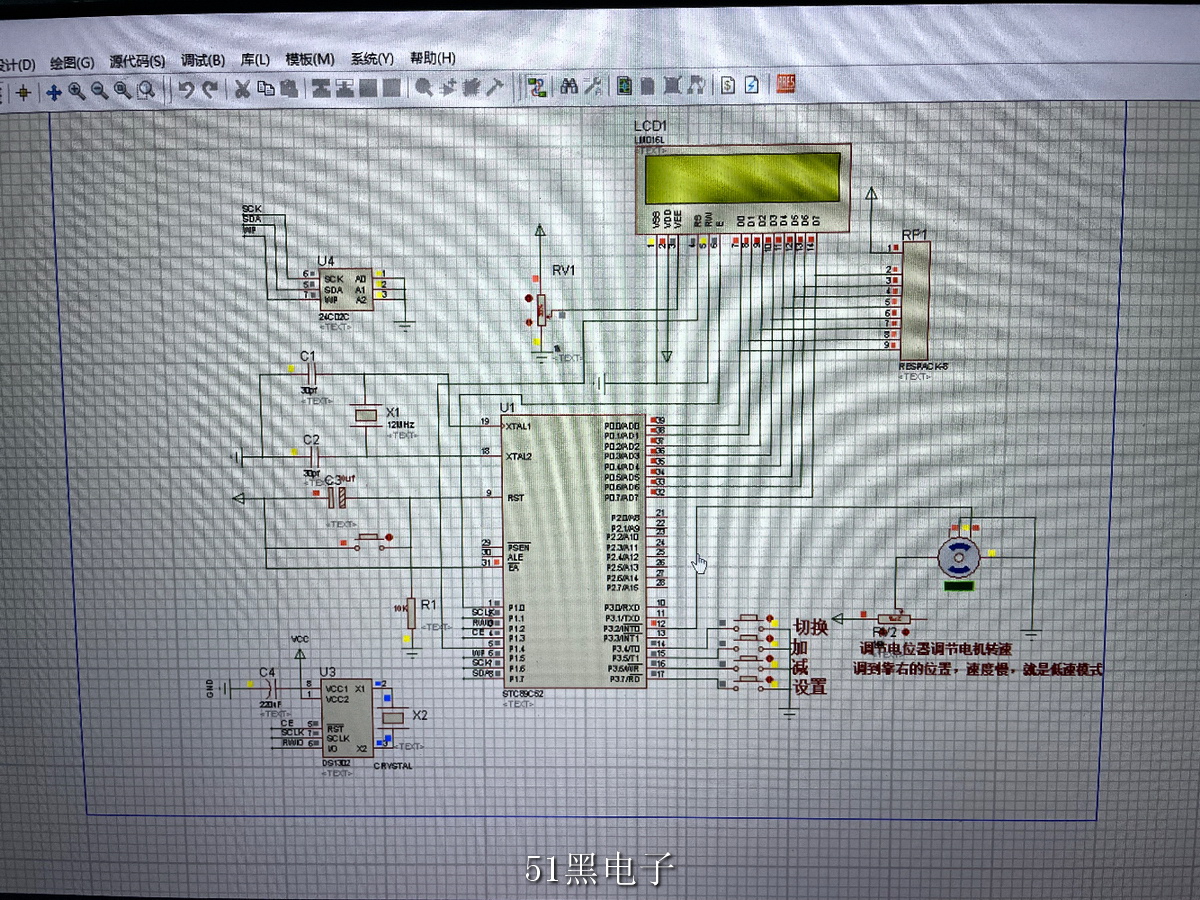Undo the last change

pos(186,89)
